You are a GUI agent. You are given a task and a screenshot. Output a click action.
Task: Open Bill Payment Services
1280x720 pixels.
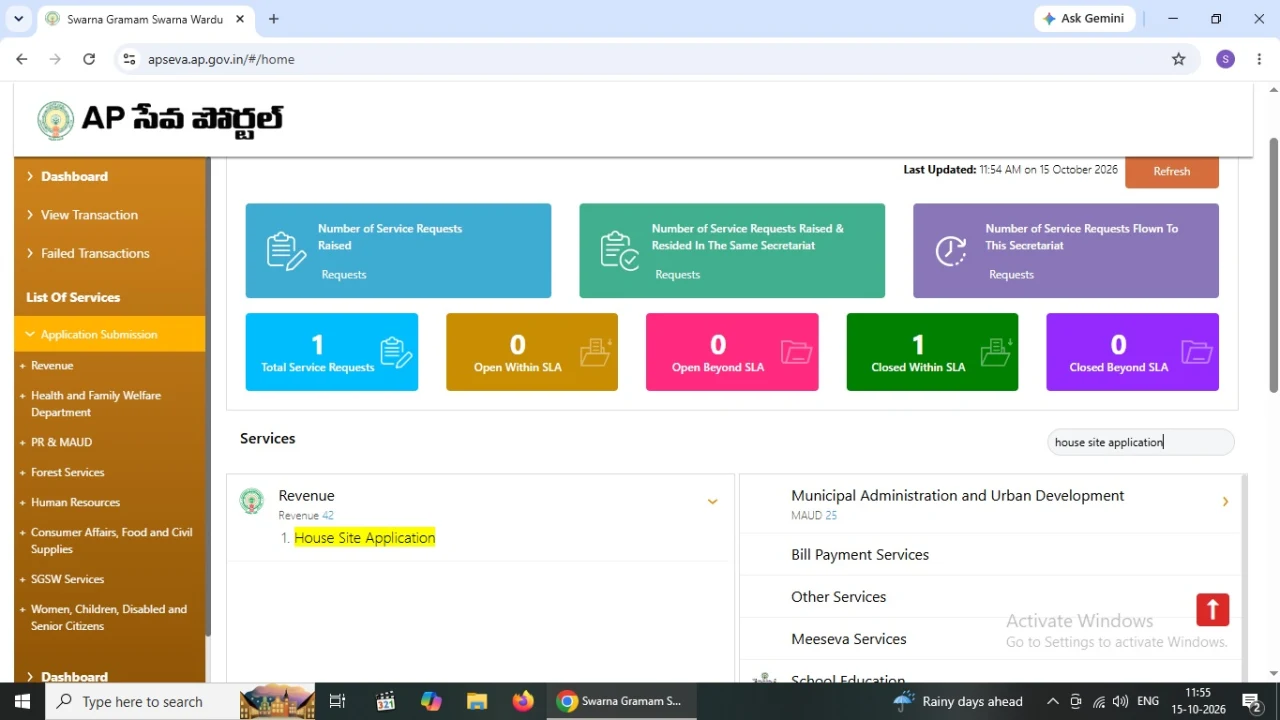click(x=860, y=555)
